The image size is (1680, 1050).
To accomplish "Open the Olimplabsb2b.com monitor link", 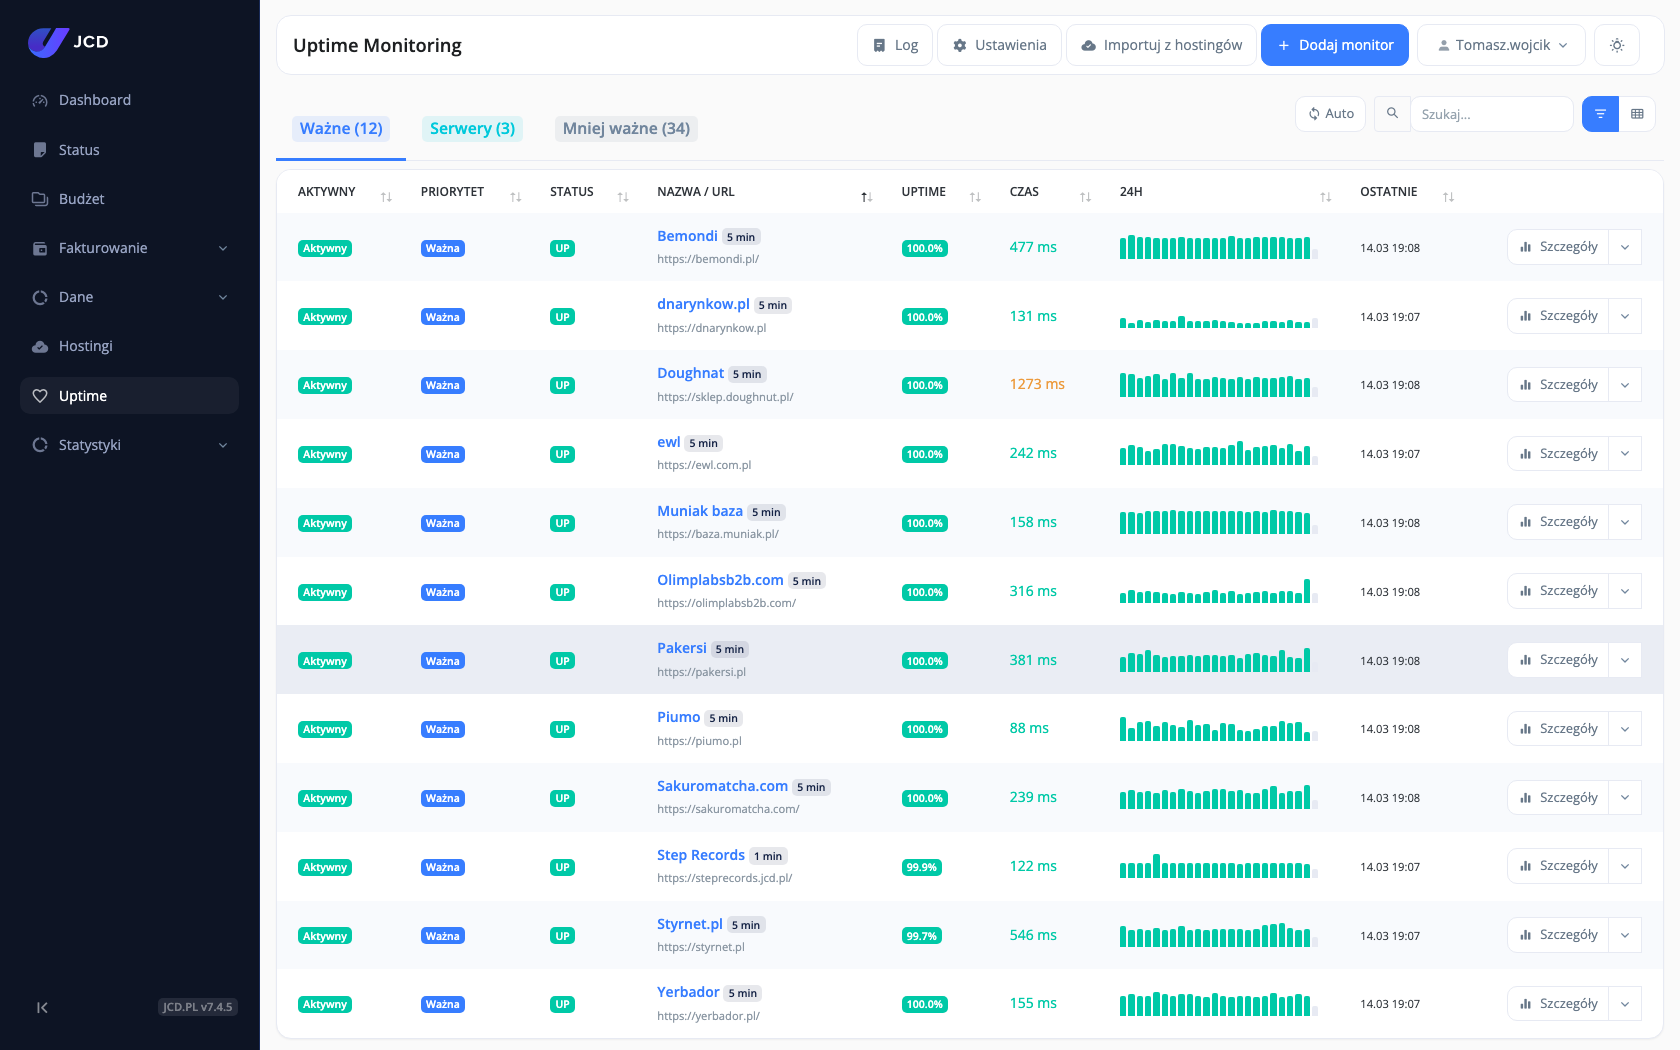I will (x=720, y=580).
